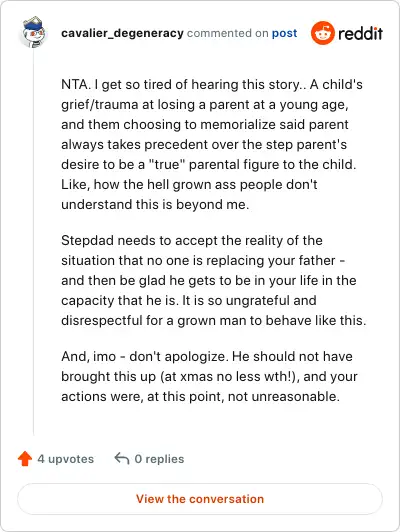Click the reddit wordmark text

click(x=361, y=33)
